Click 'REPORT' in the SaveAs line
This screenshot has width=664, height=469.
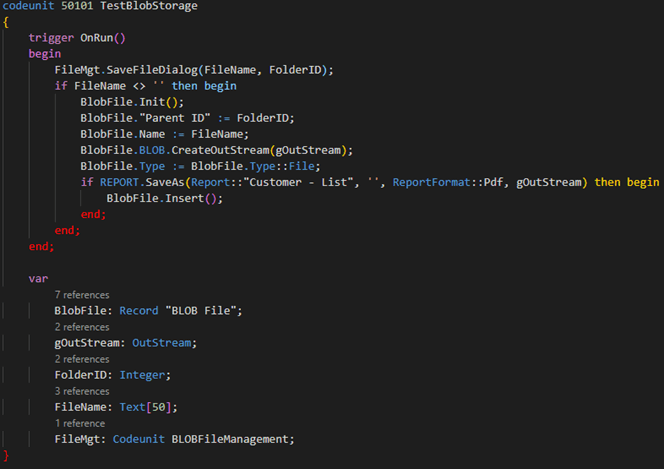[x=119, y=182]
